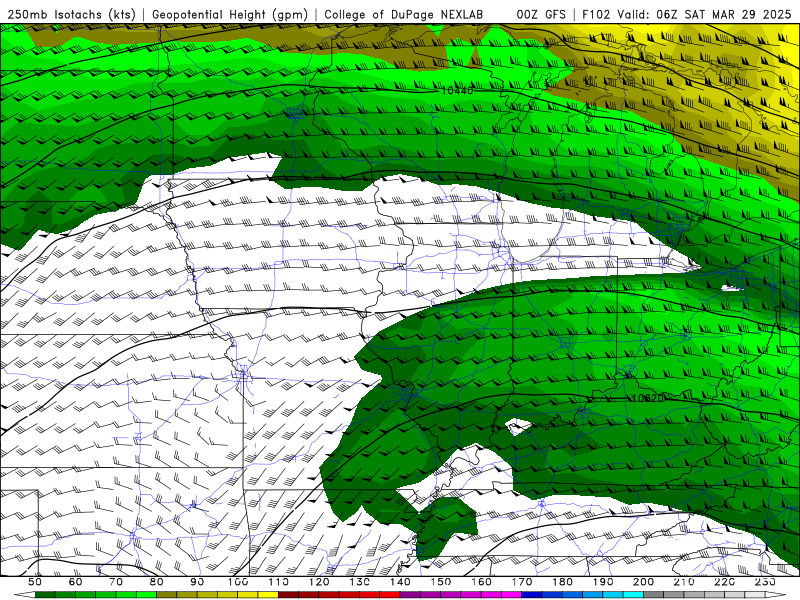Click the "00Z GFS" model run label
Screen dimensions: 800x600
[541, 14]
